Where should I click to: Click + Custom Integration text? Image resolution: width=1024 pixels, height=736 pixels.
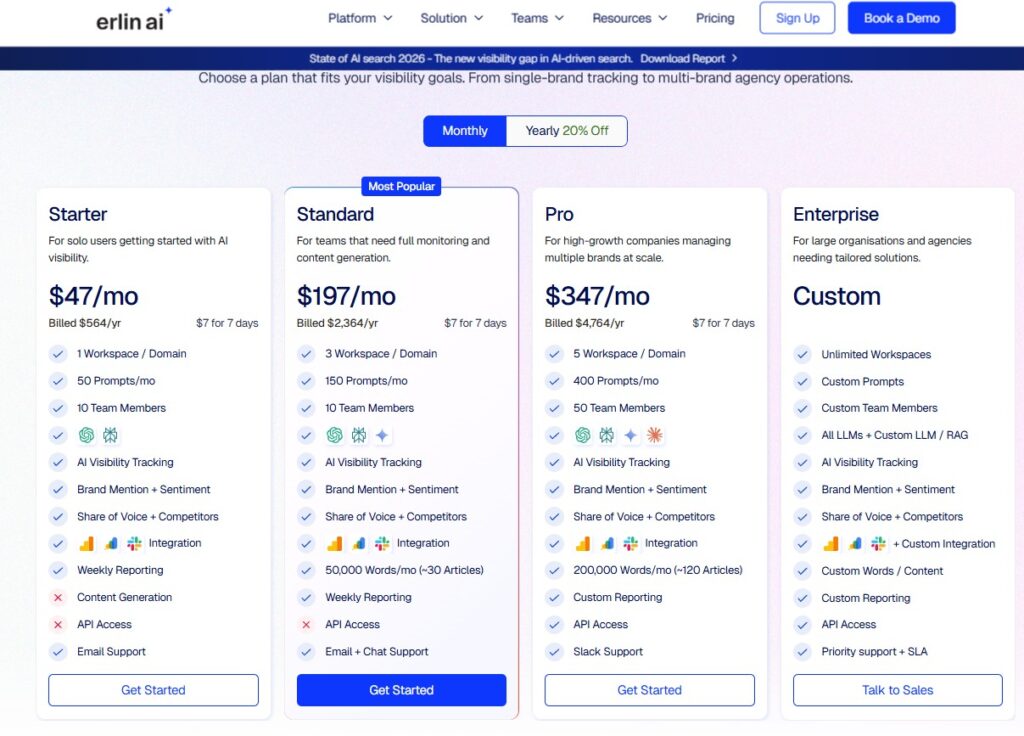coord(944,544)
